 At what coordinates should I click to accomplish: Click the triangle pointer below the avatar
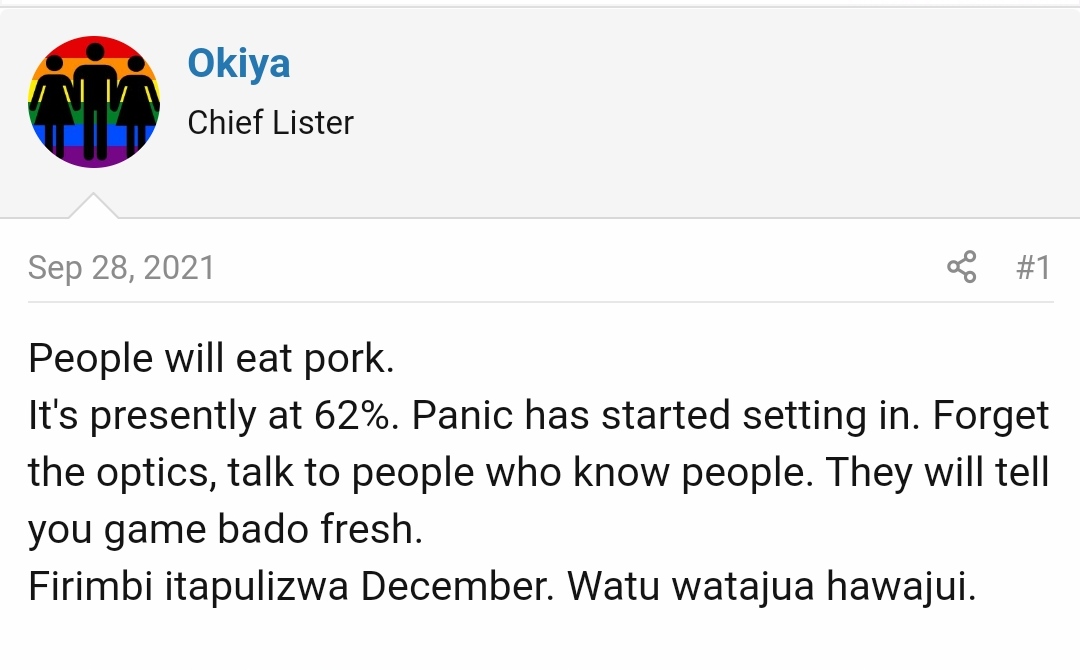pos(94,206)
